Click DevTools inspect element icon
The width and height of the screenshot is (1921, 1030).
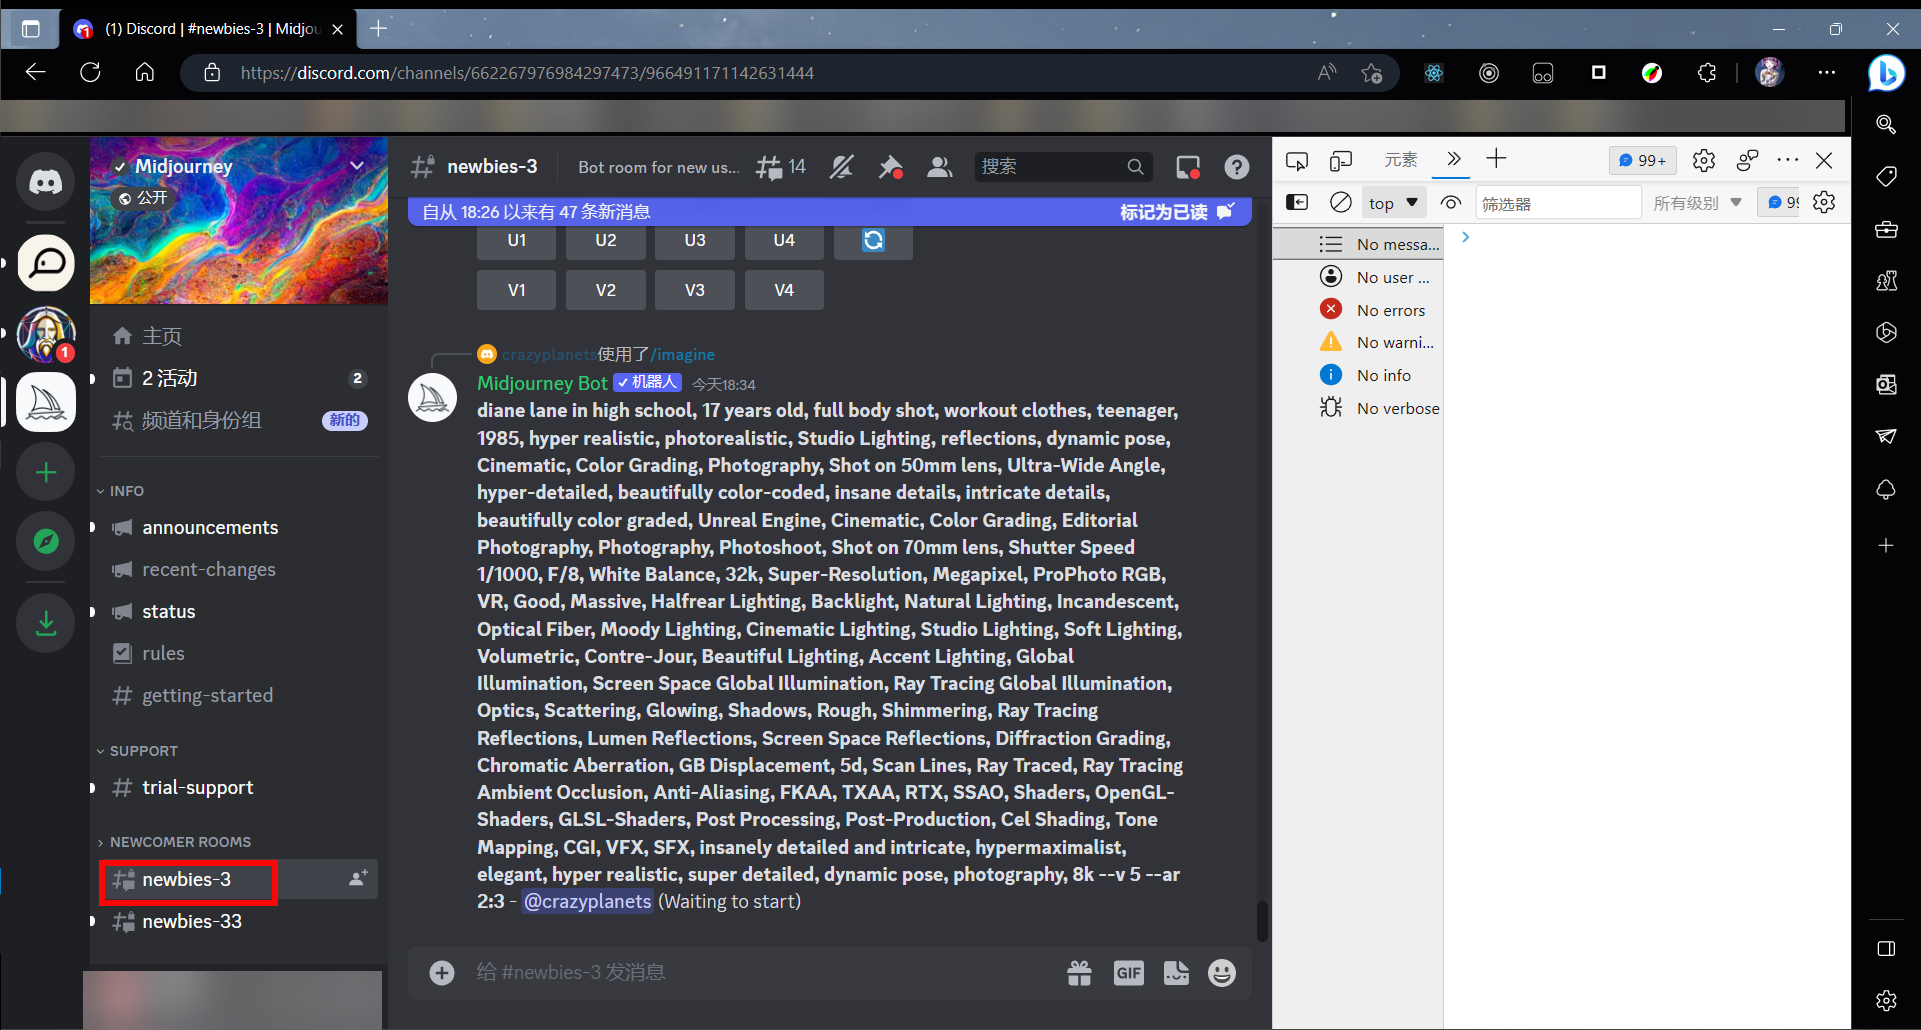(x=1297, y=160)
